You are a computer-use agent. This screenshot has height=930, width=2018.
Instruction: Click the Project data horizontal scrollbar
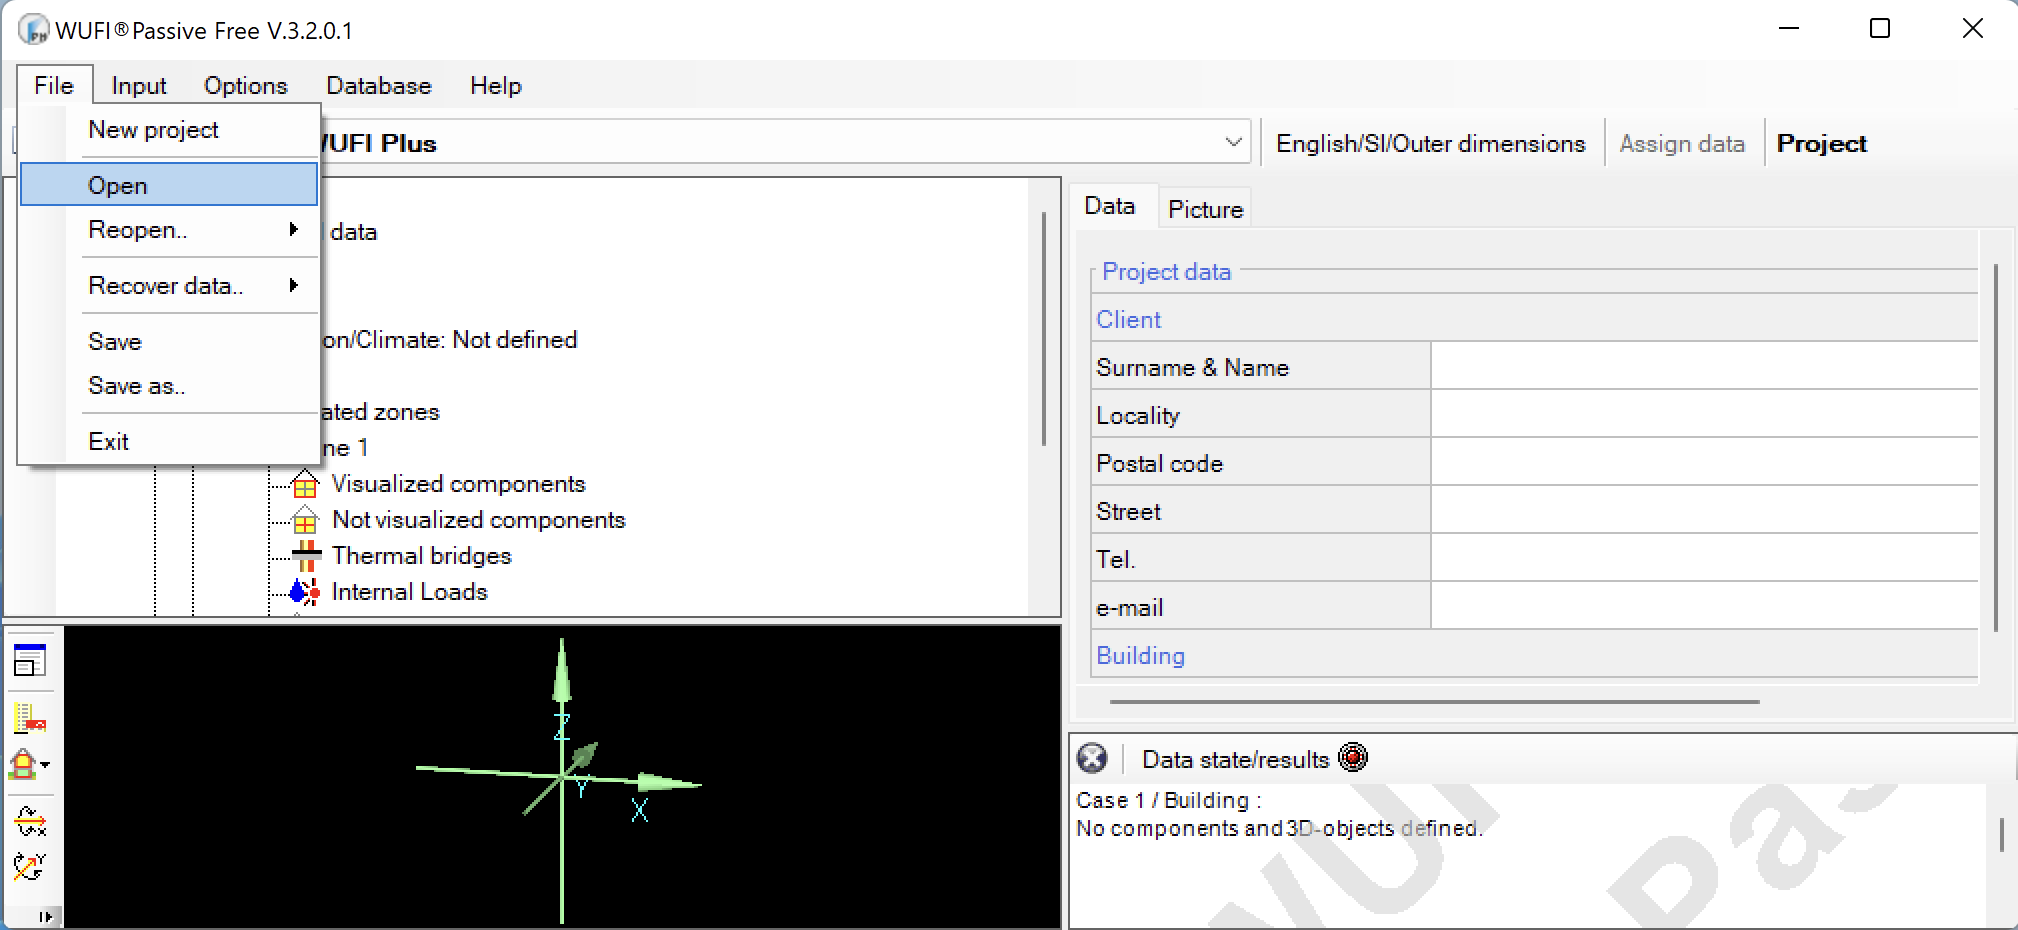coord(1434,702)
